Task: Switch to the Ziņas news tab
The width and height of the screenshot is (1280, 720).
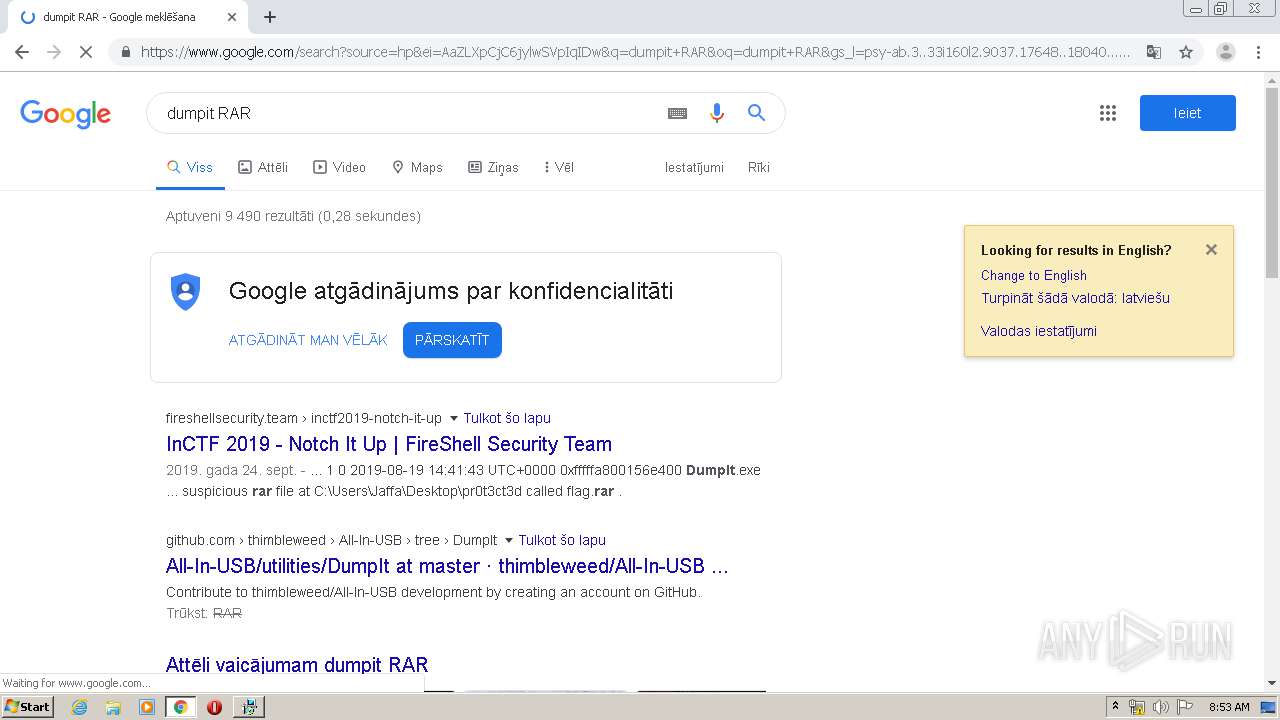Action: click(493, 167)
